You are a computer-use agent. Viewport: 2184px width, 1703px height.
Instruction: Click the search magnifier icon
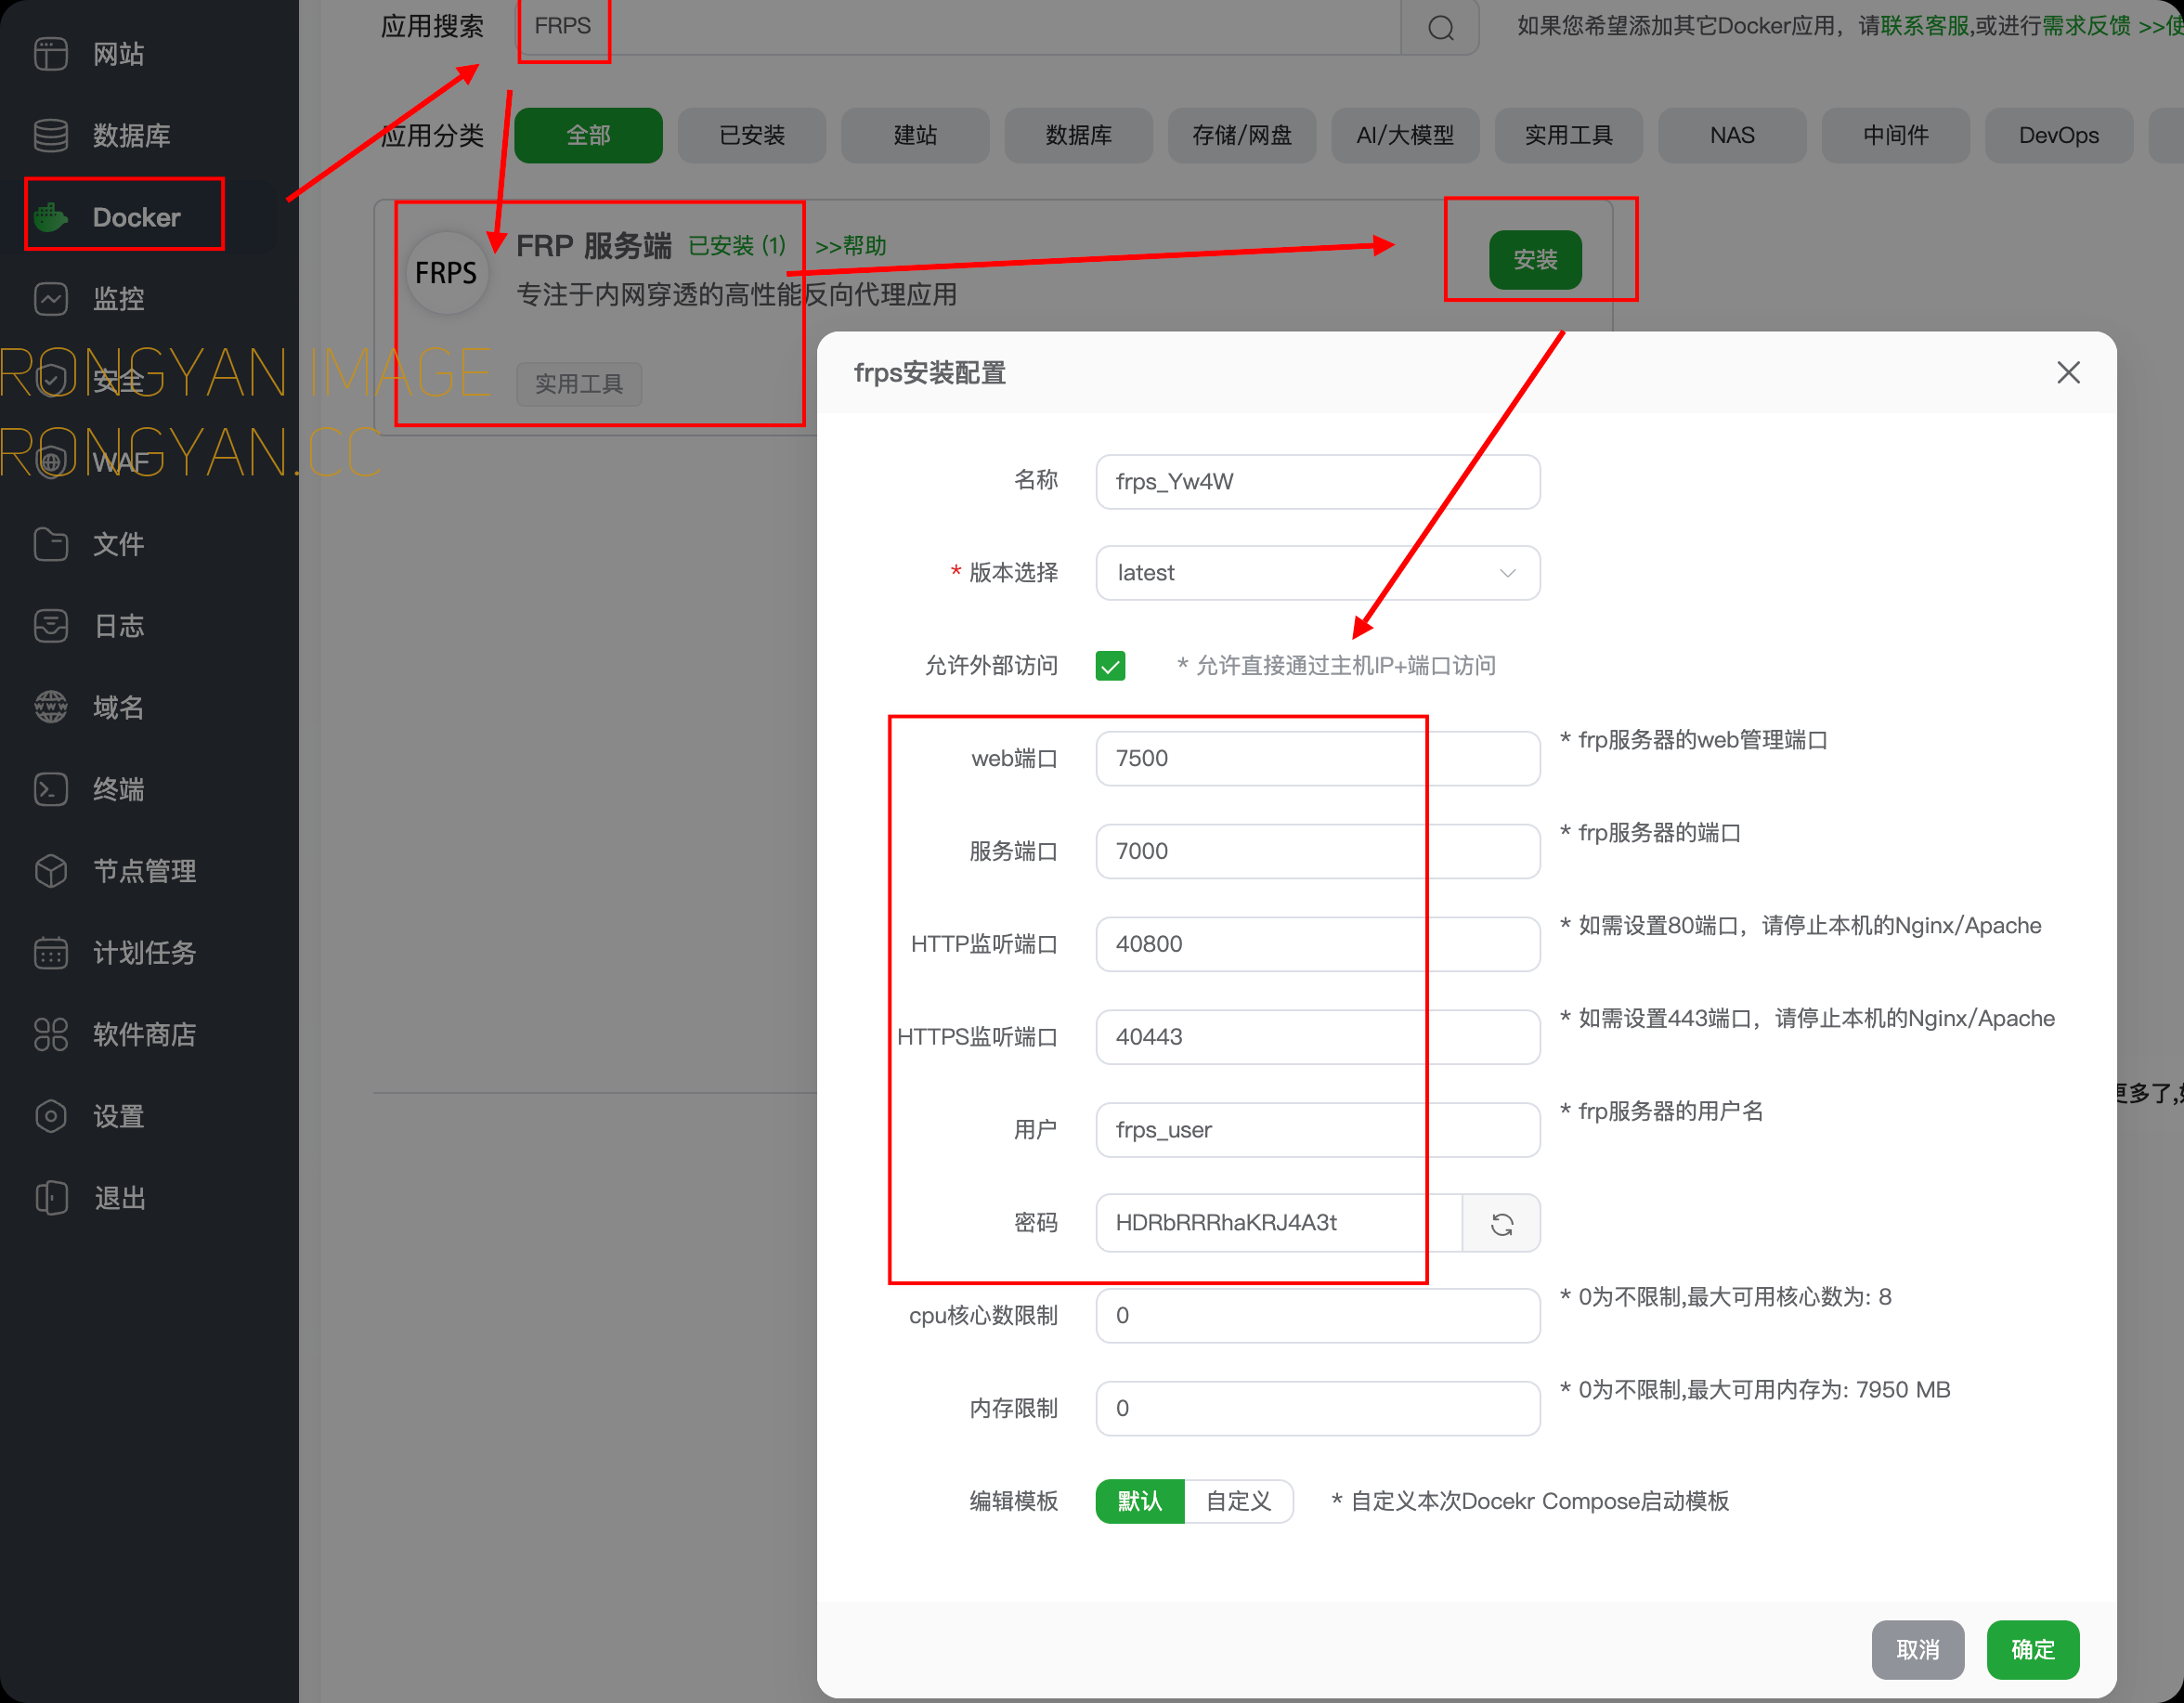[x=1440, y=27]
